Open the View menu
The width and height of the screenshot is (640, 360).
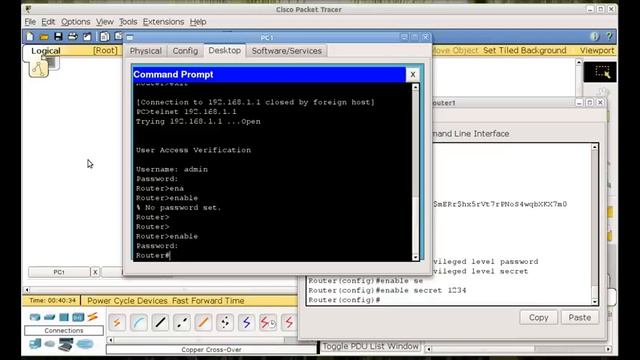pos(105,22)
